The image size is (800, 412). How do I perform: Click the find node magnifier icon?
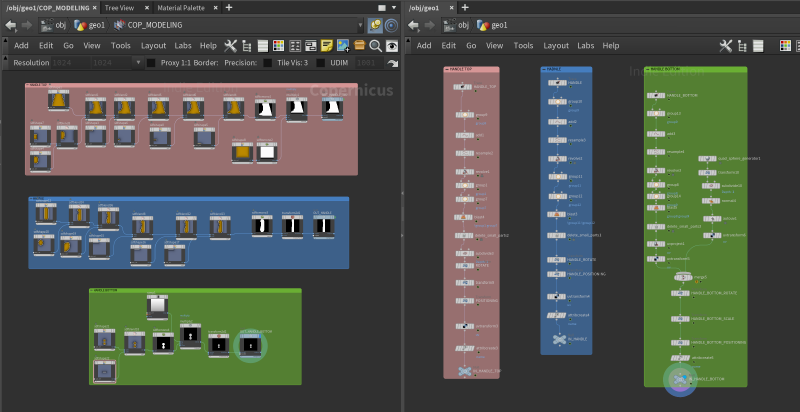coord(375,45)
